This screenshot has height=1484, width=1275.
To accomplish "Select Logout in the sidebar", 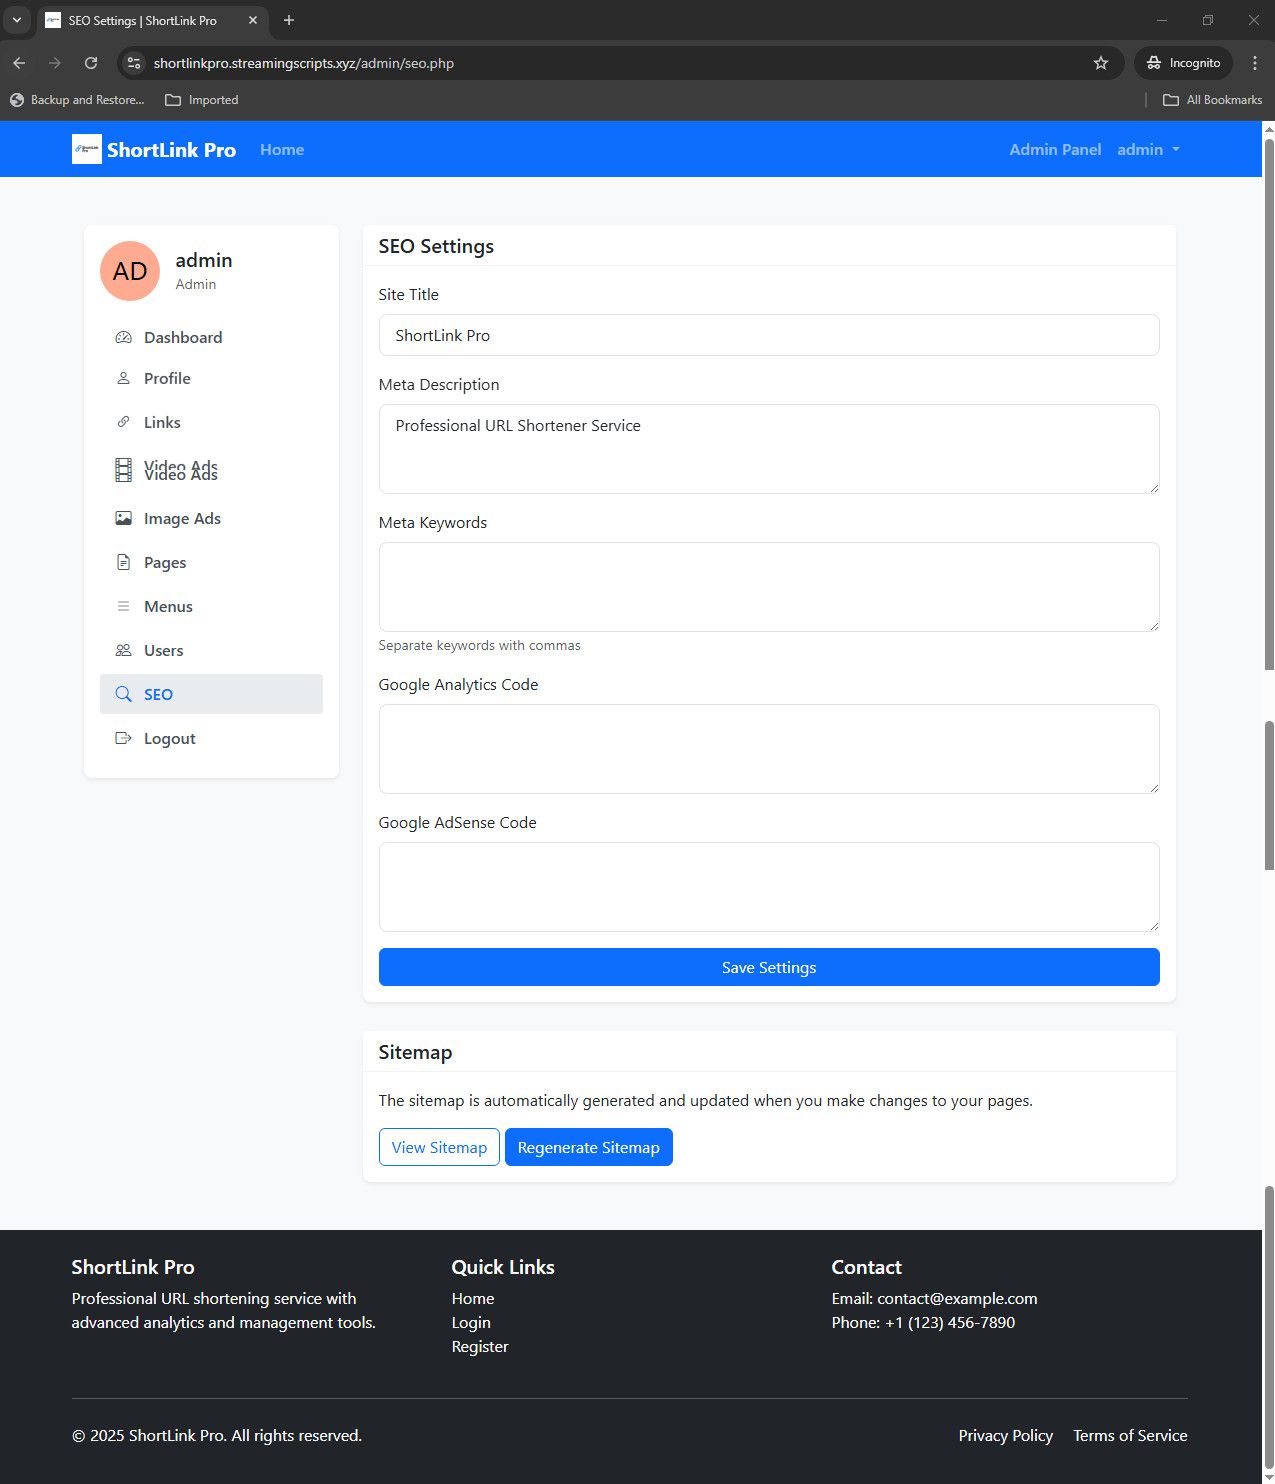I will [211, 738].
